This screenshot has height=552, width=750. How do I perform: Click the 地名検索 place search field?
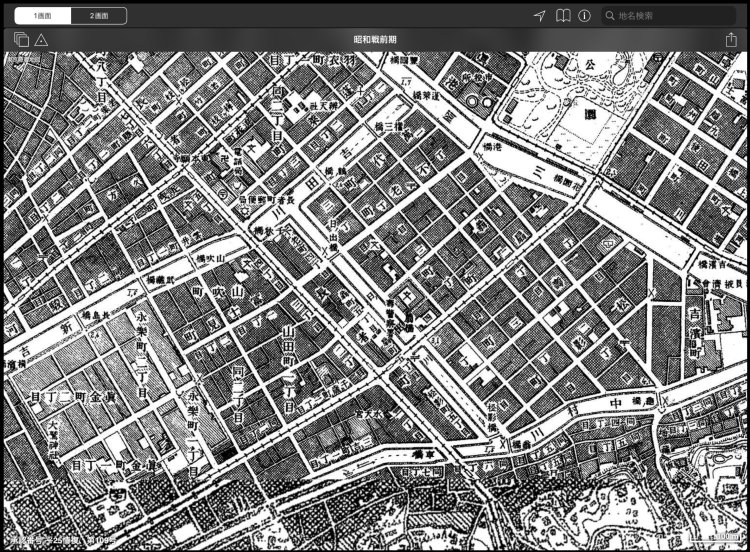[670, 16]
